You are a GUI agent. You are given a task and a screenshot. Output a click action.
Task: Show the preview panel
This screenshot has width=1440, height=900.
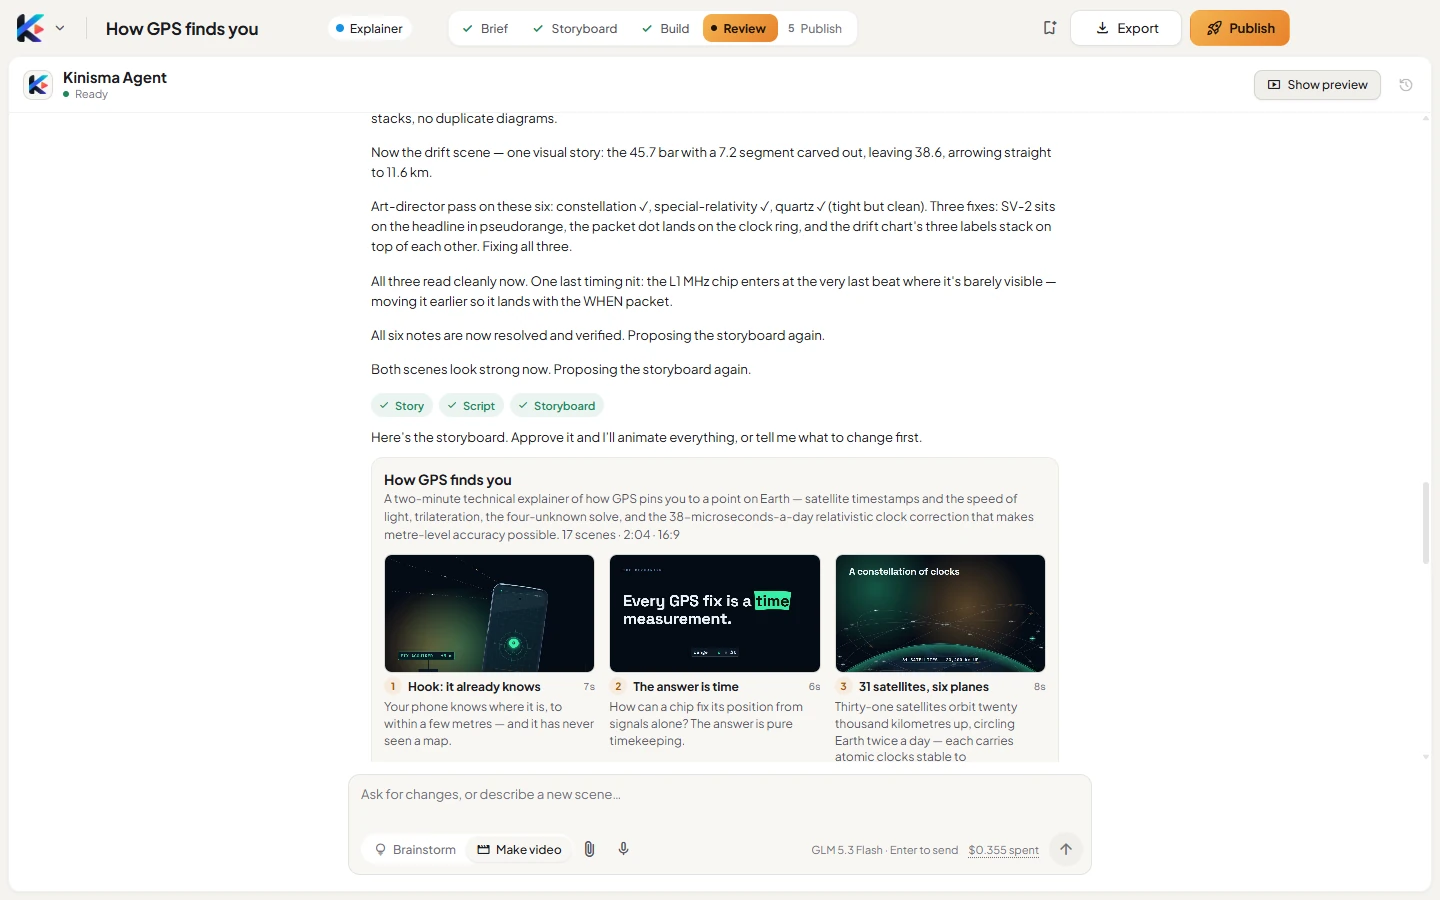(1317, 85)
